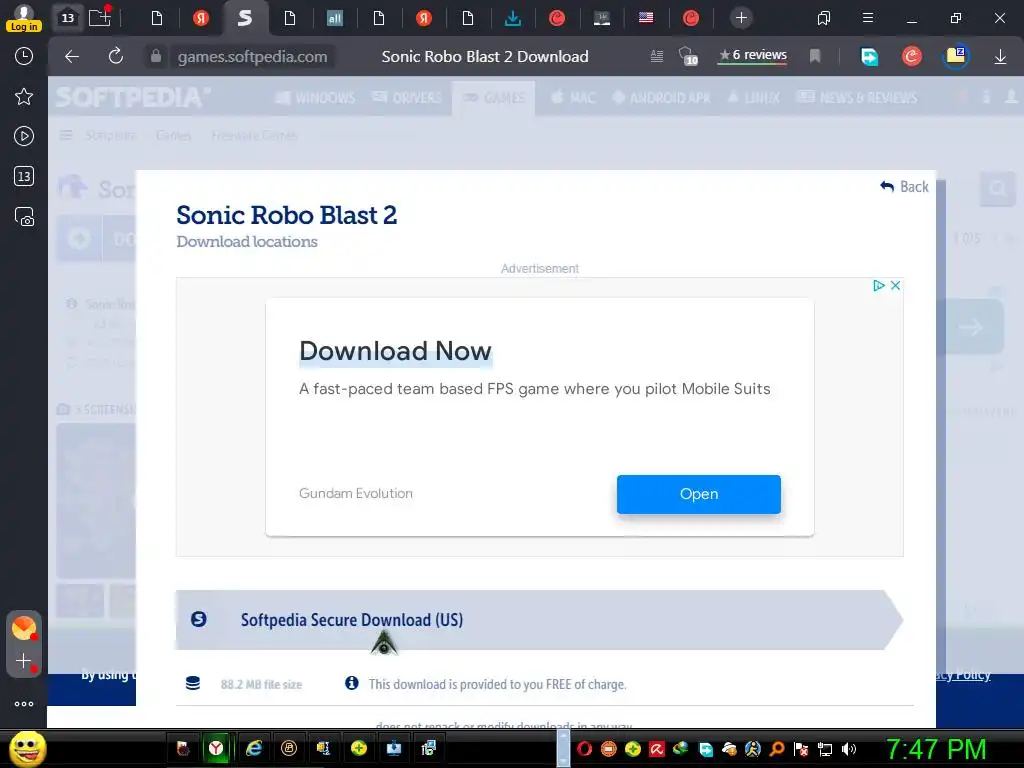Screen dimensions: 1024x768
Task: Click the new tab group icon with red dot
Action: click(x=100, y=17)
